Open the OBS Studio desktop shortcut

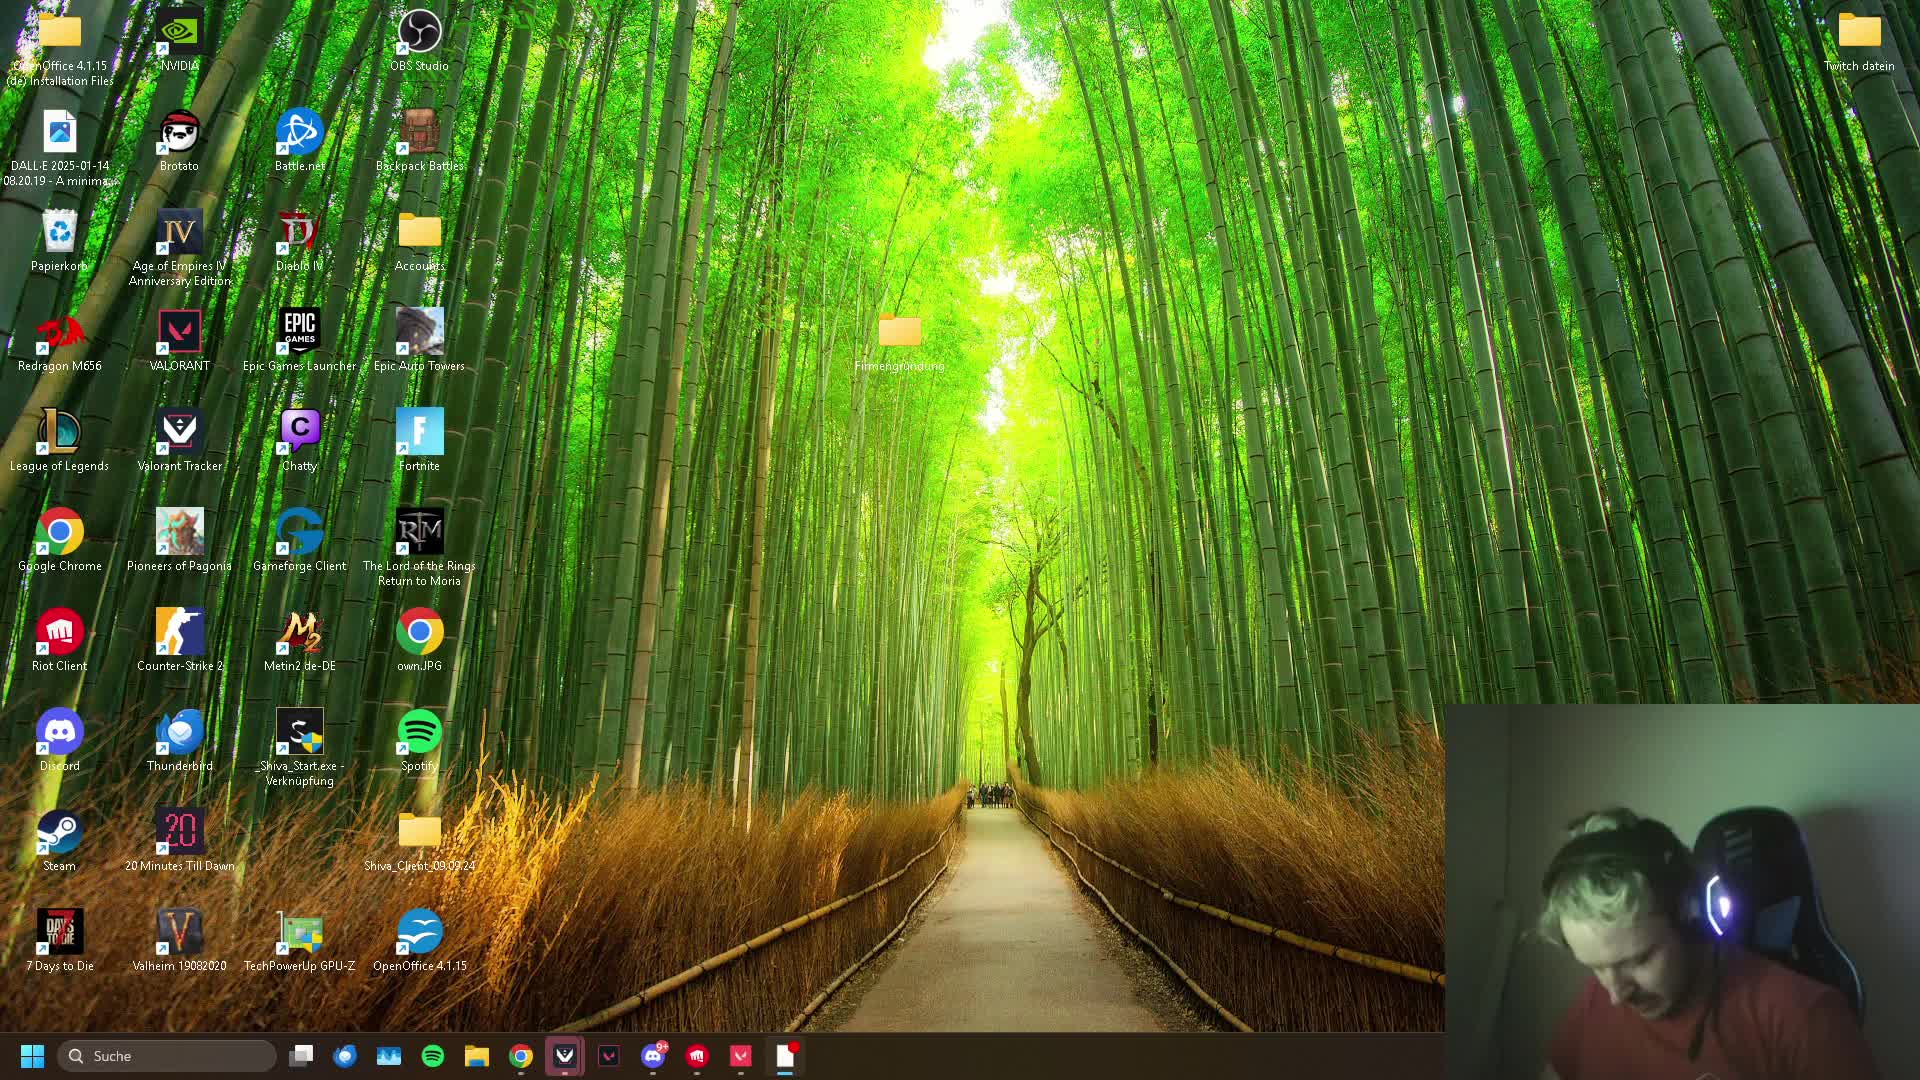[419, 40]
